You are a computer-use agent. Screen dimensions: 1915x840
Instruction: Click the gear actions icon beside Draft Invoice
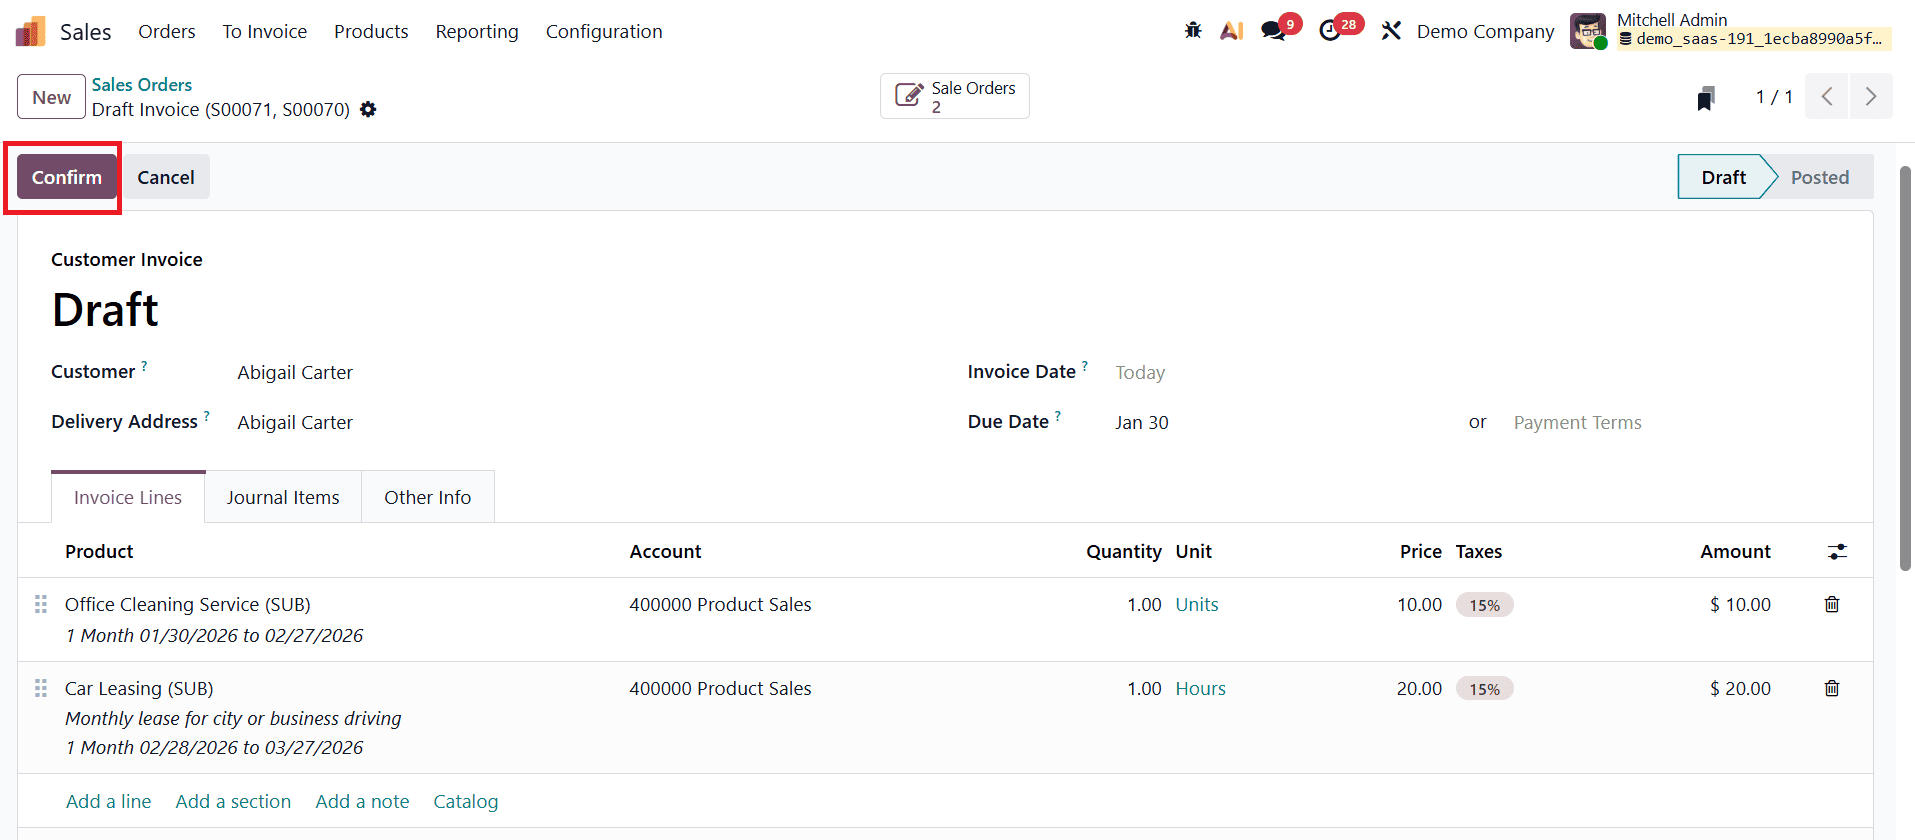click(368, 109)
